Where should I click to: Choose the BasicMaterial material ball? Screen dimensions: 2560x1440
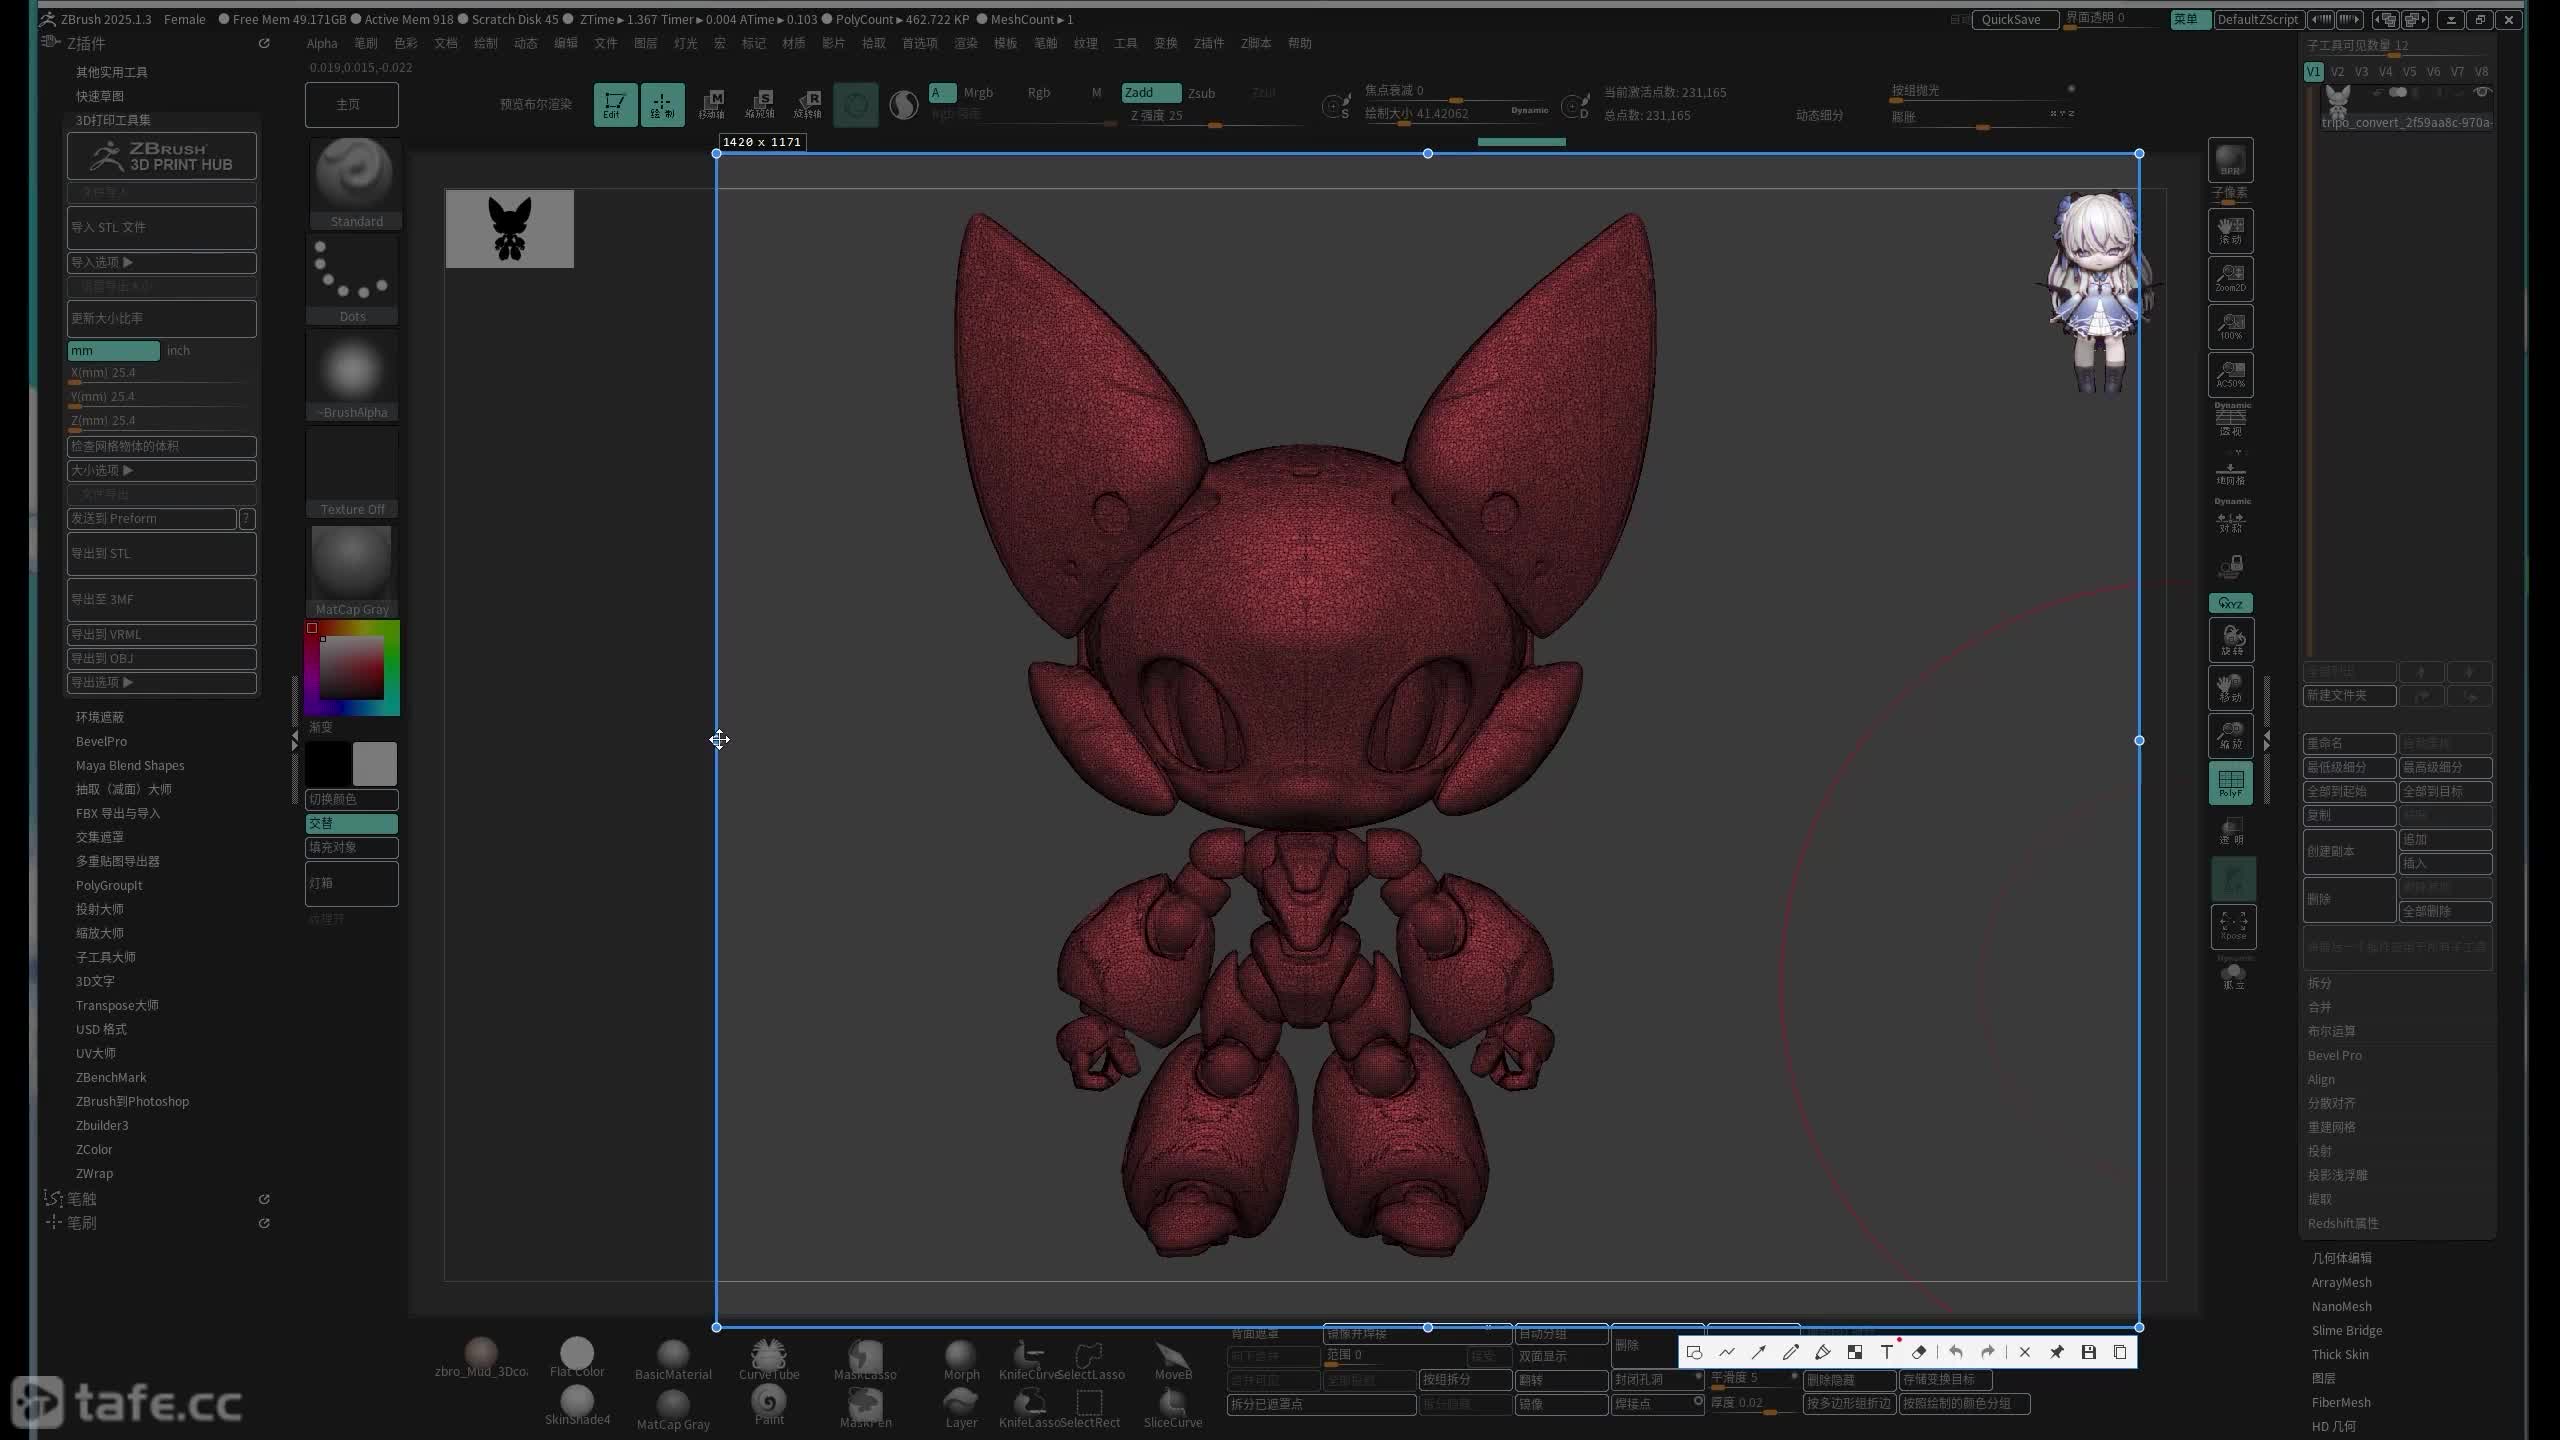673,1360
